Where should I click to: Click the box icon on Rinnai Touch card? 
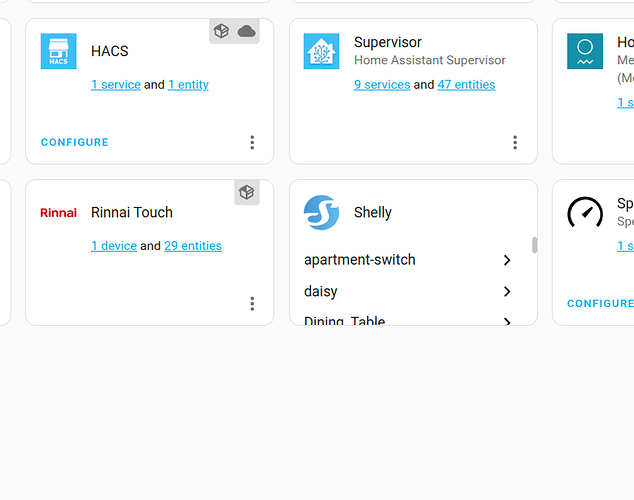pyautogui.click(x=246, y=192)
